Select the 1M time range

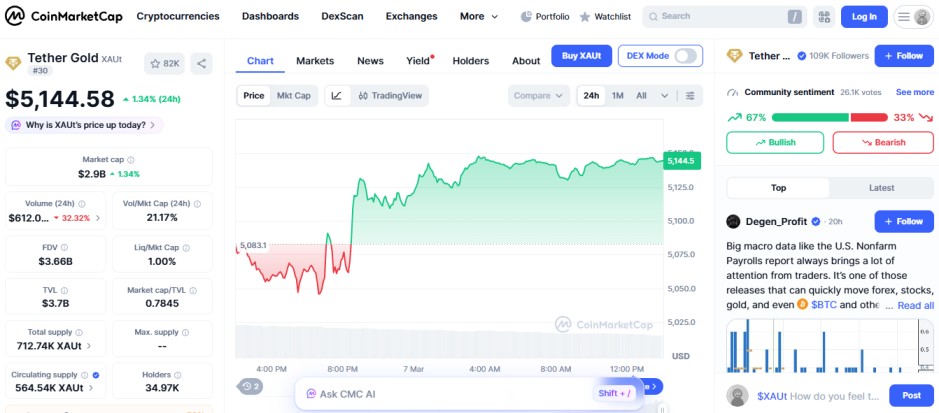pyautogui.click(x=618, y=96)
